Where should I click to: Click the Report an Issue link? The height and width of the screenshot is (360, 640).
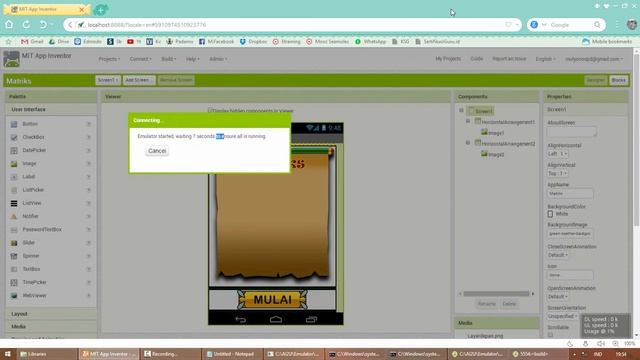tap(509, 59)
